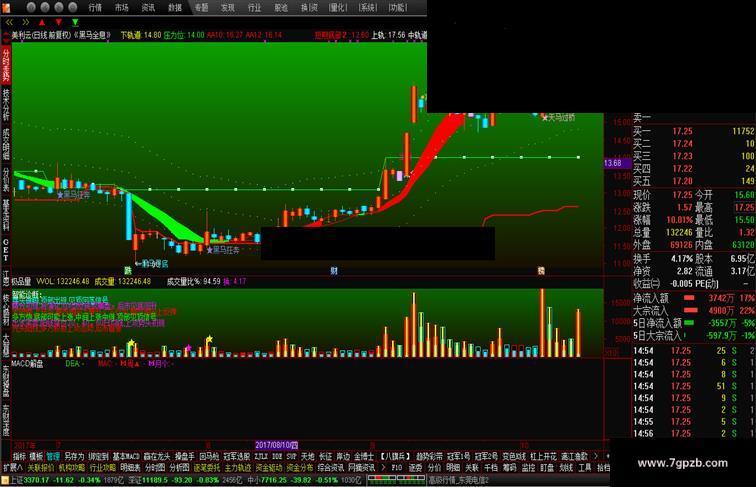The width and height of the screenshot is (756, 487).
Task: Click the F10 button in bottom bar
Action: (396, 468)
